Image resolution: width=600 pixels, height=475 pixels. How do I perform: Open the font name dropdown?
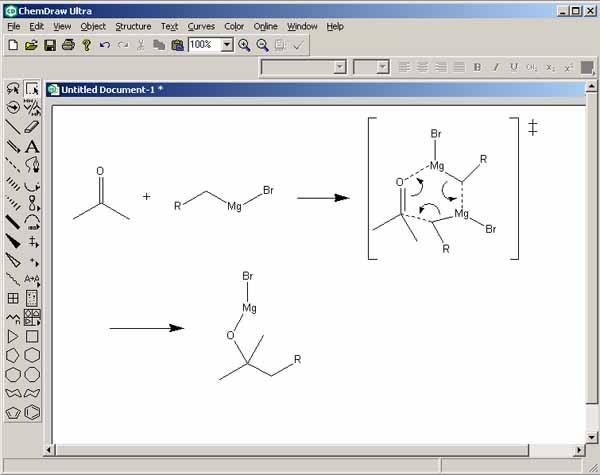tap(339, 67)
